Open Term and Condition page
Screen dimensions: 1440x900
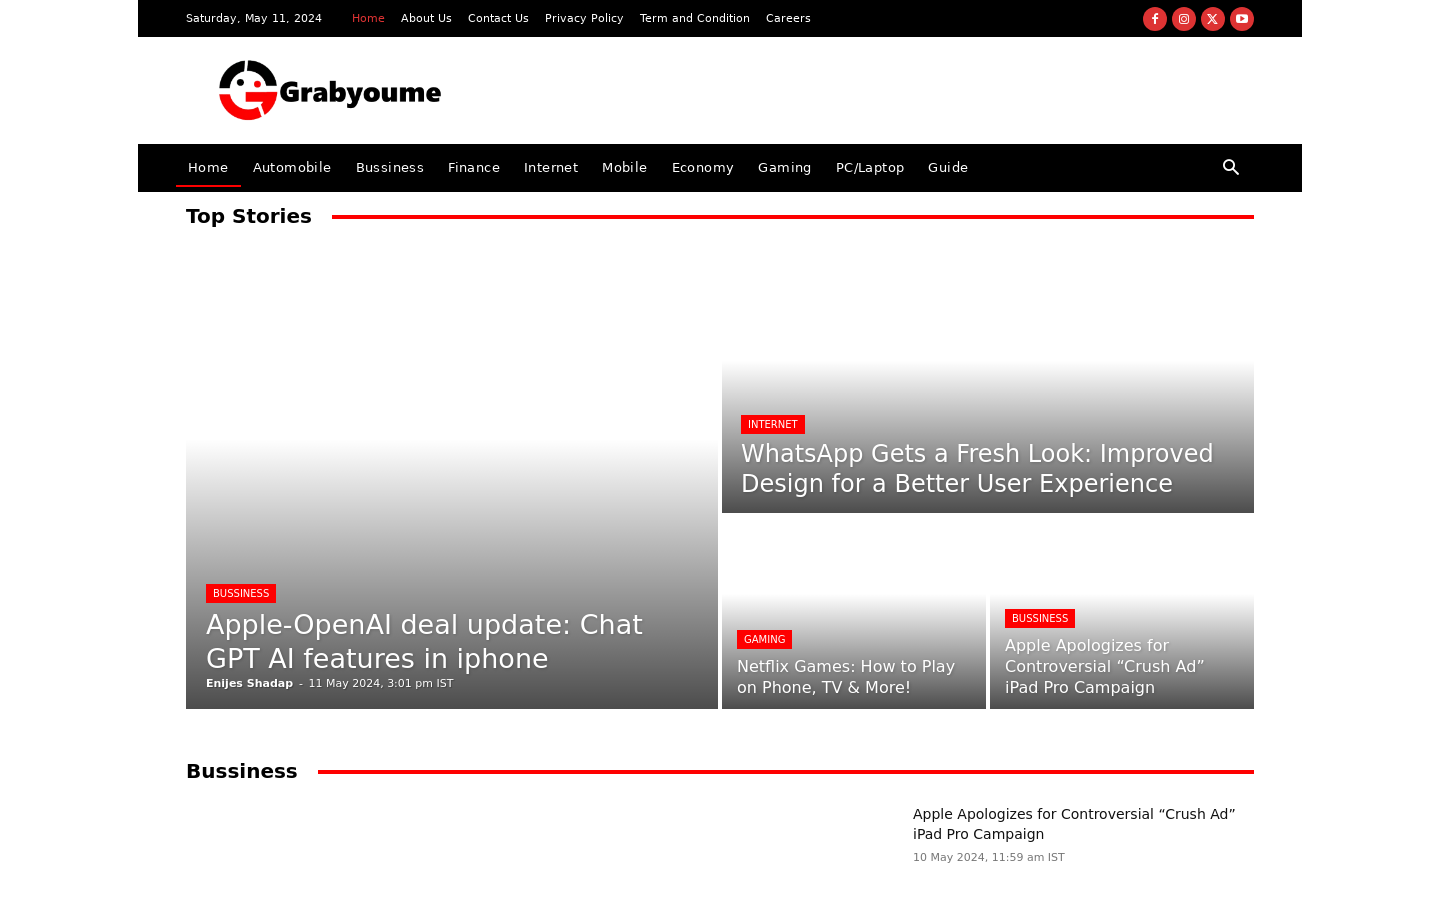click(x=695, y=18)
